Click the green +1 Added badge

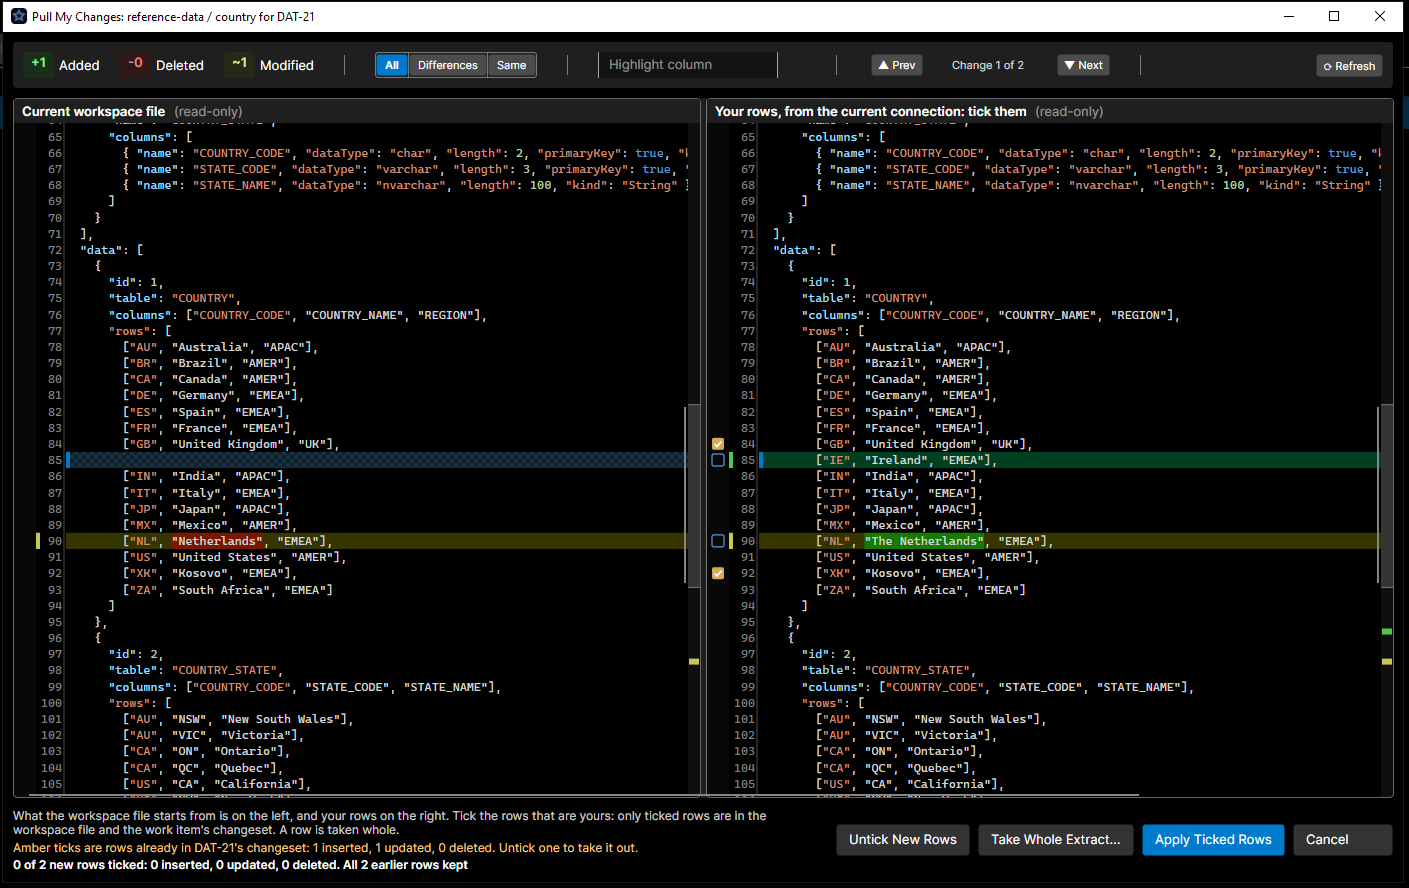tap(38, 64)
